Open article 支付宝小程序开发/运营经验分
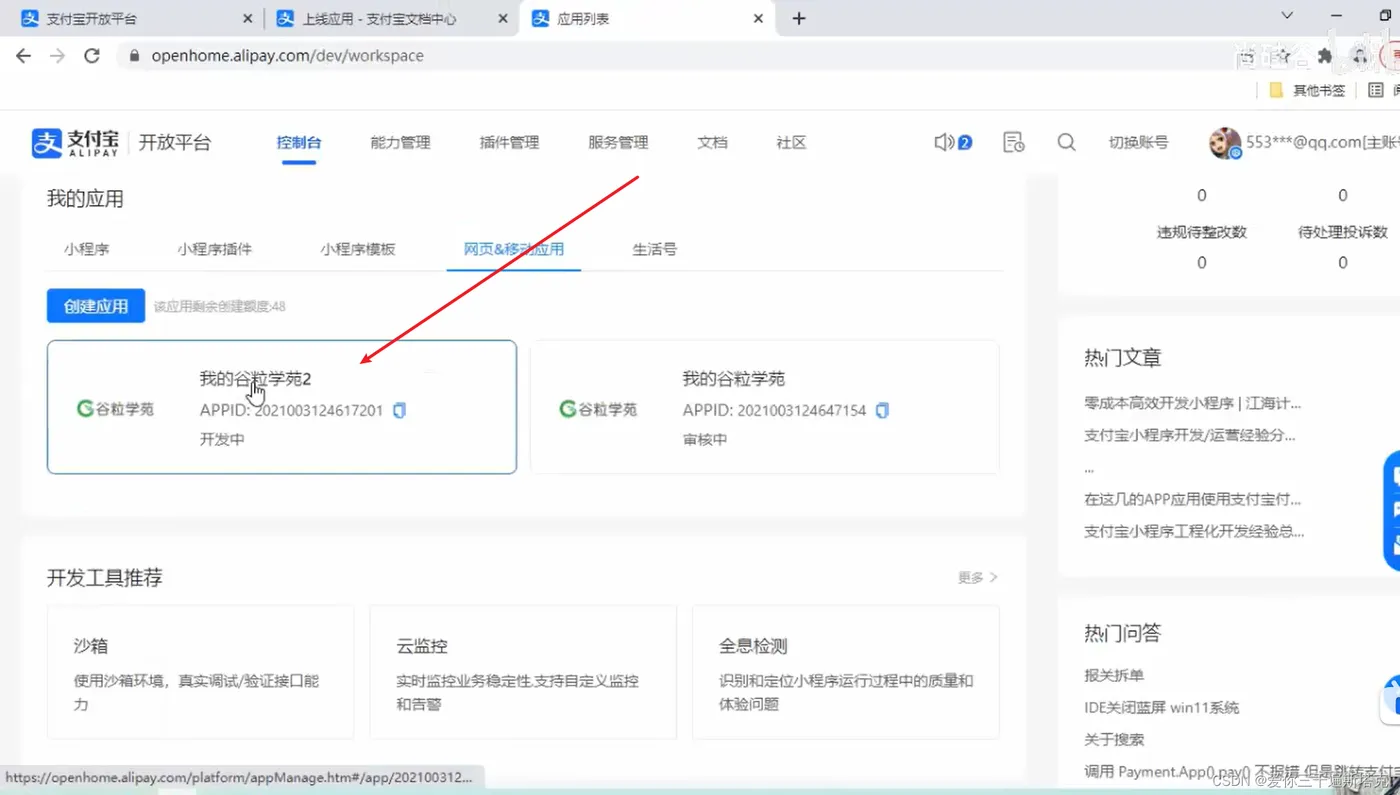 point(1189,436)
